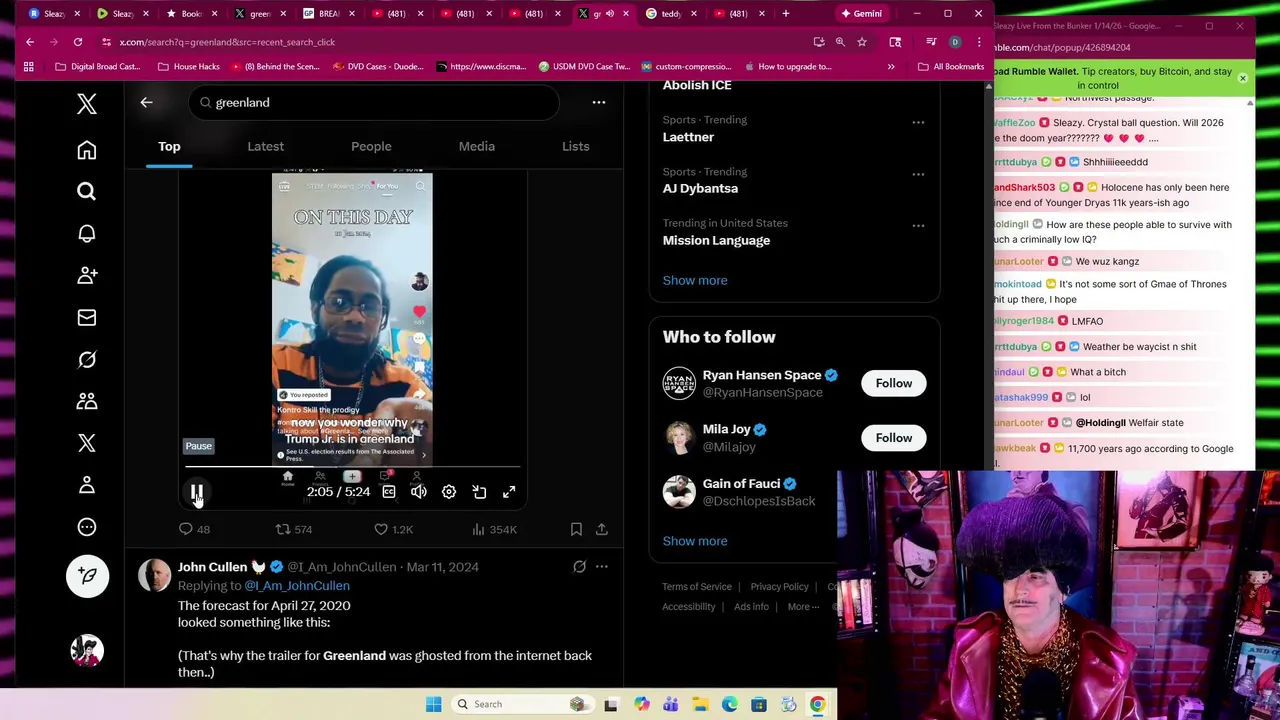The image size is (1280, 720).
Task: Seek on the video progress bar
Action: point(352,467)
